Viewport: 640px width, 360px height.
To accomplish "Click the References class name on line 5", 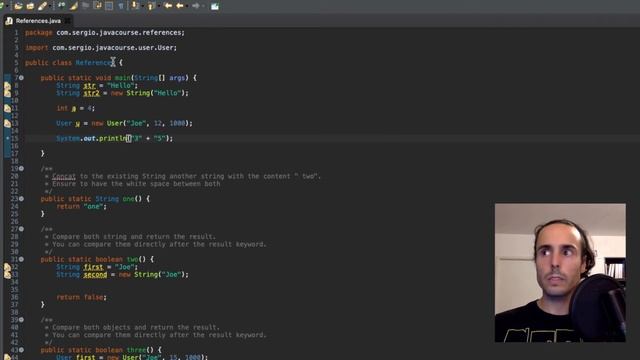I will (x=96, y=63).
